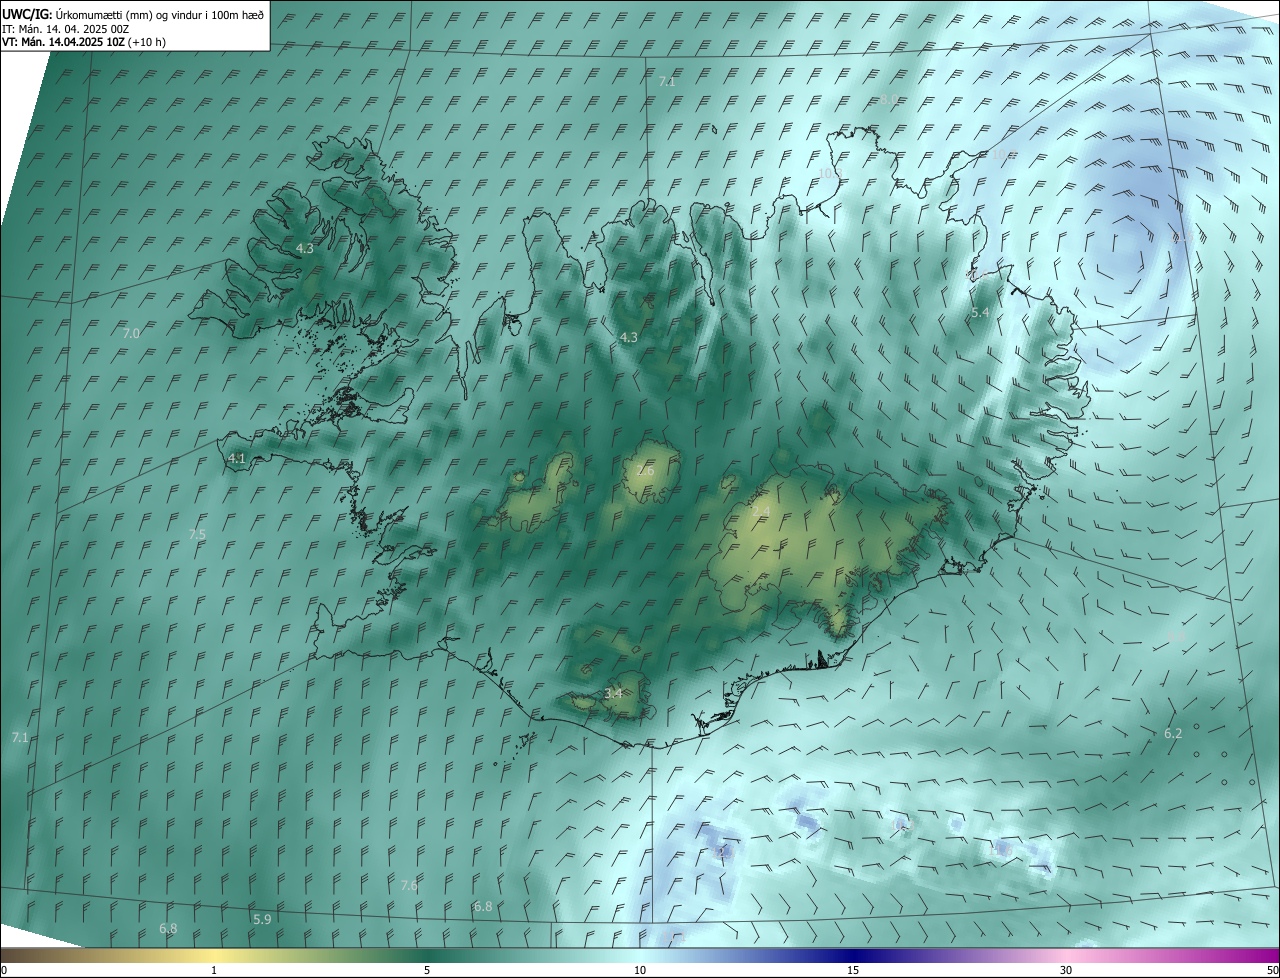1280x978 pixels.
Task: Click the 7.0 value west of the Westfjords
Action: click(131, 333)
